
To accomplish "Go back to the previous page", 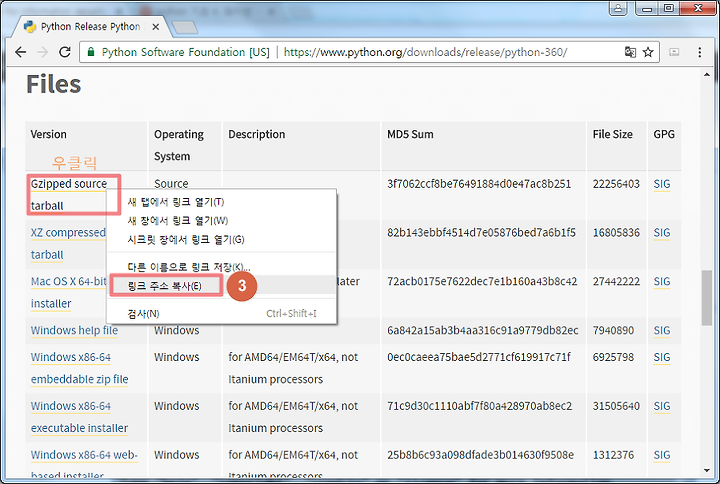I will 21,52.
